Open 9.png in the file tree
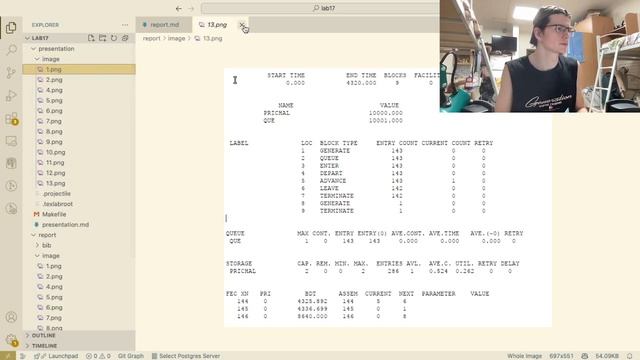640x360 pixels. 79,142
